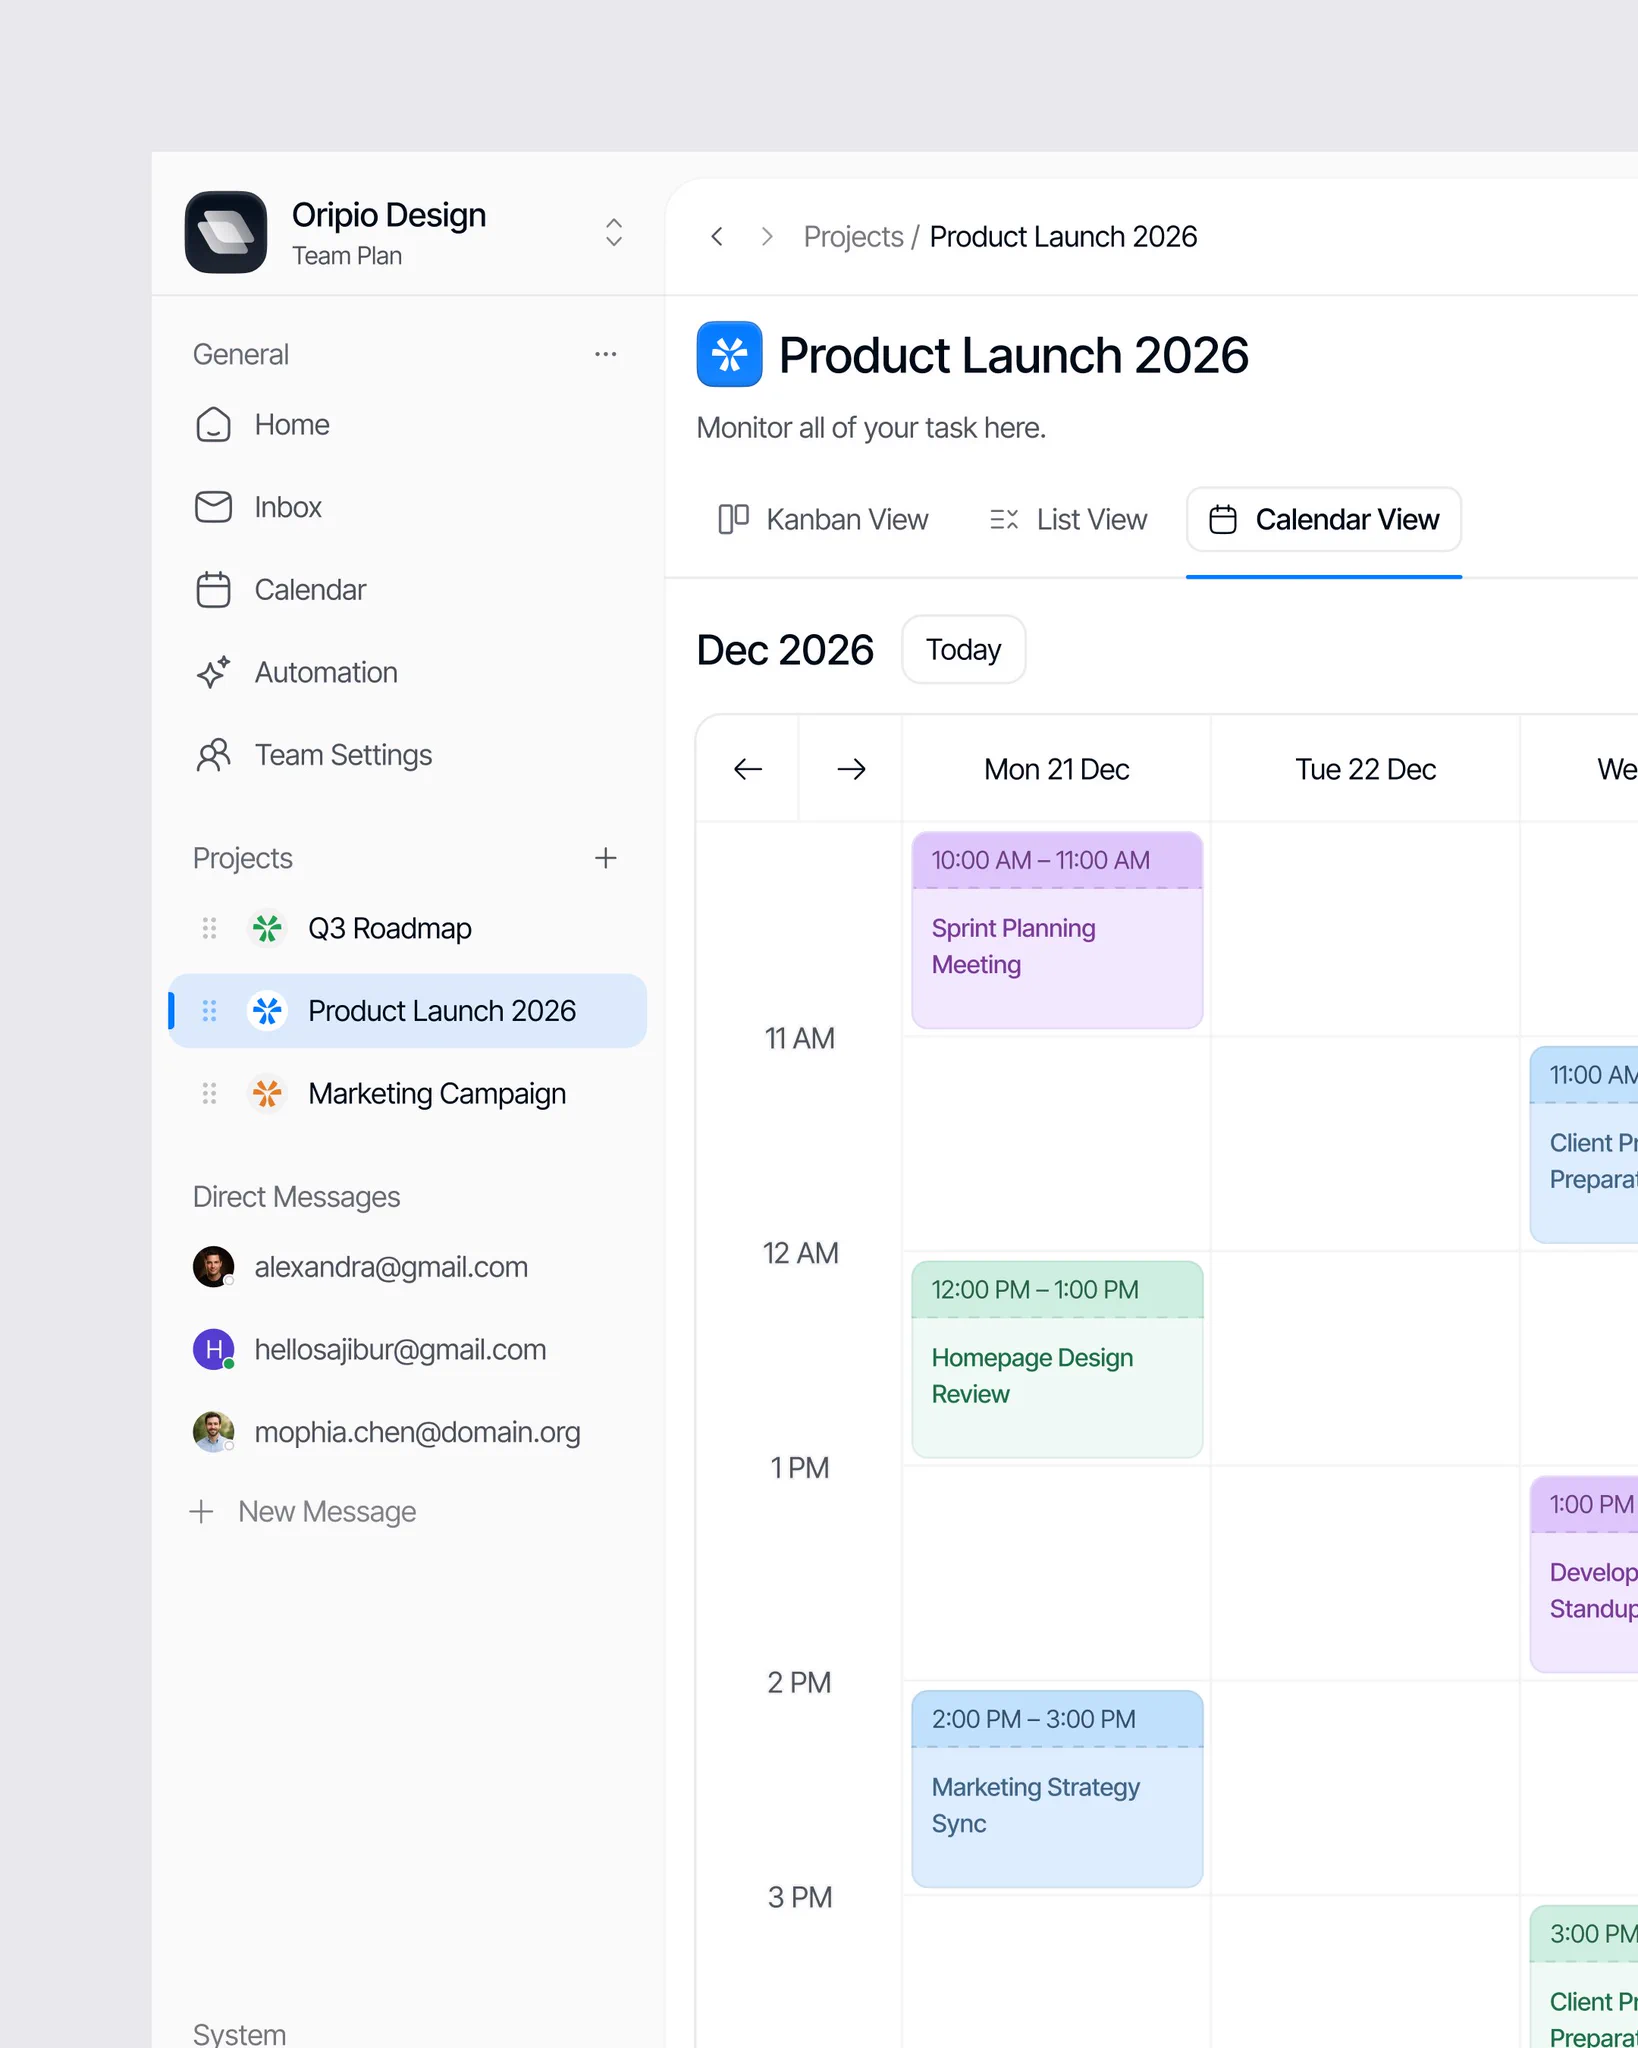Viewport: 1638px width, 2048px height.
Task: Click the New Message plus icon
Action: coord(202,1512)
